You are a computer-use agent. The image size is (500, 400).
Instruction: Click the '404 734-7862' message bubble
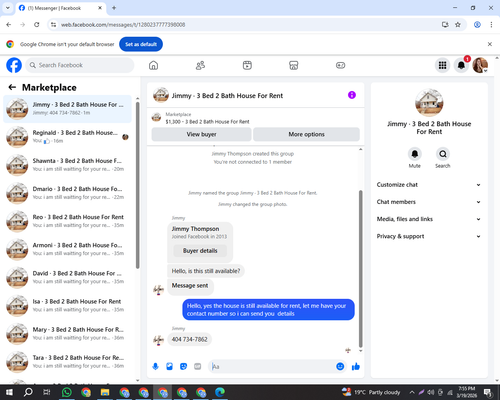point(189,339)
